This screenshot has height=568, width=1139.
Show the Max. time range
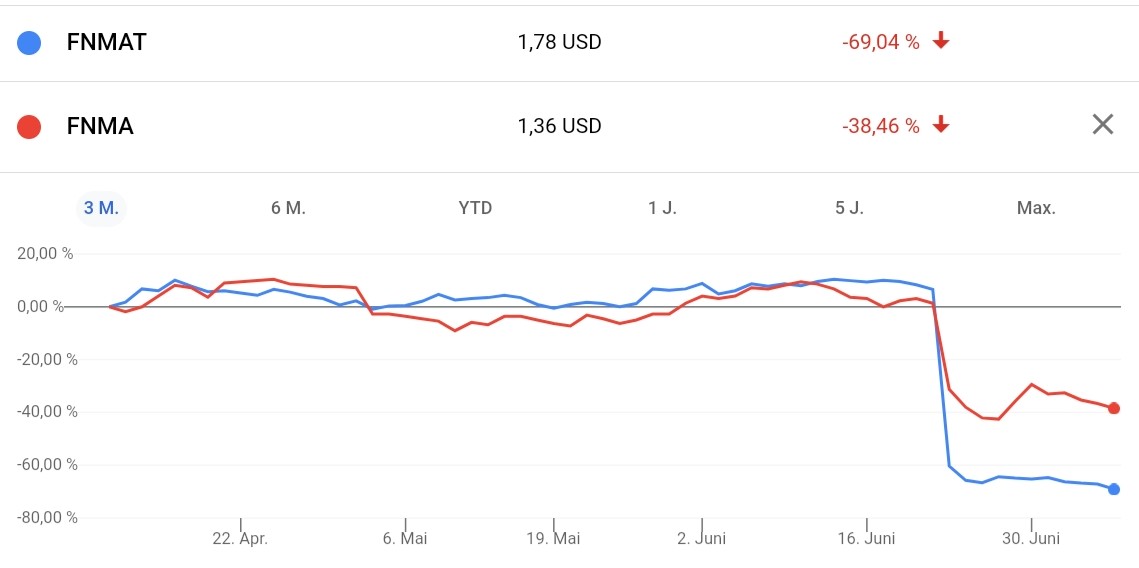[1036, 208]
